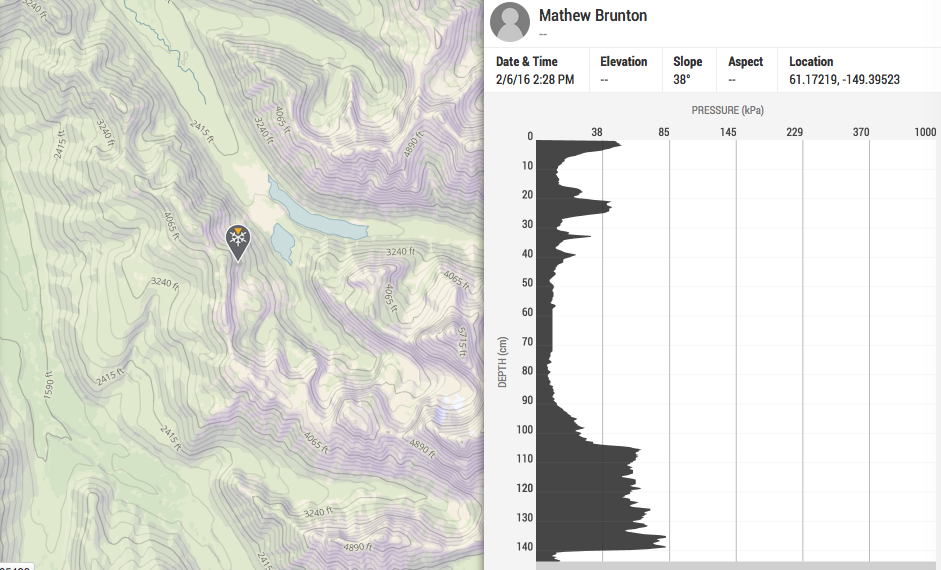Select coordinates 61.17219, -149.39523
941x570 pixels.
[x=844, y=80]
